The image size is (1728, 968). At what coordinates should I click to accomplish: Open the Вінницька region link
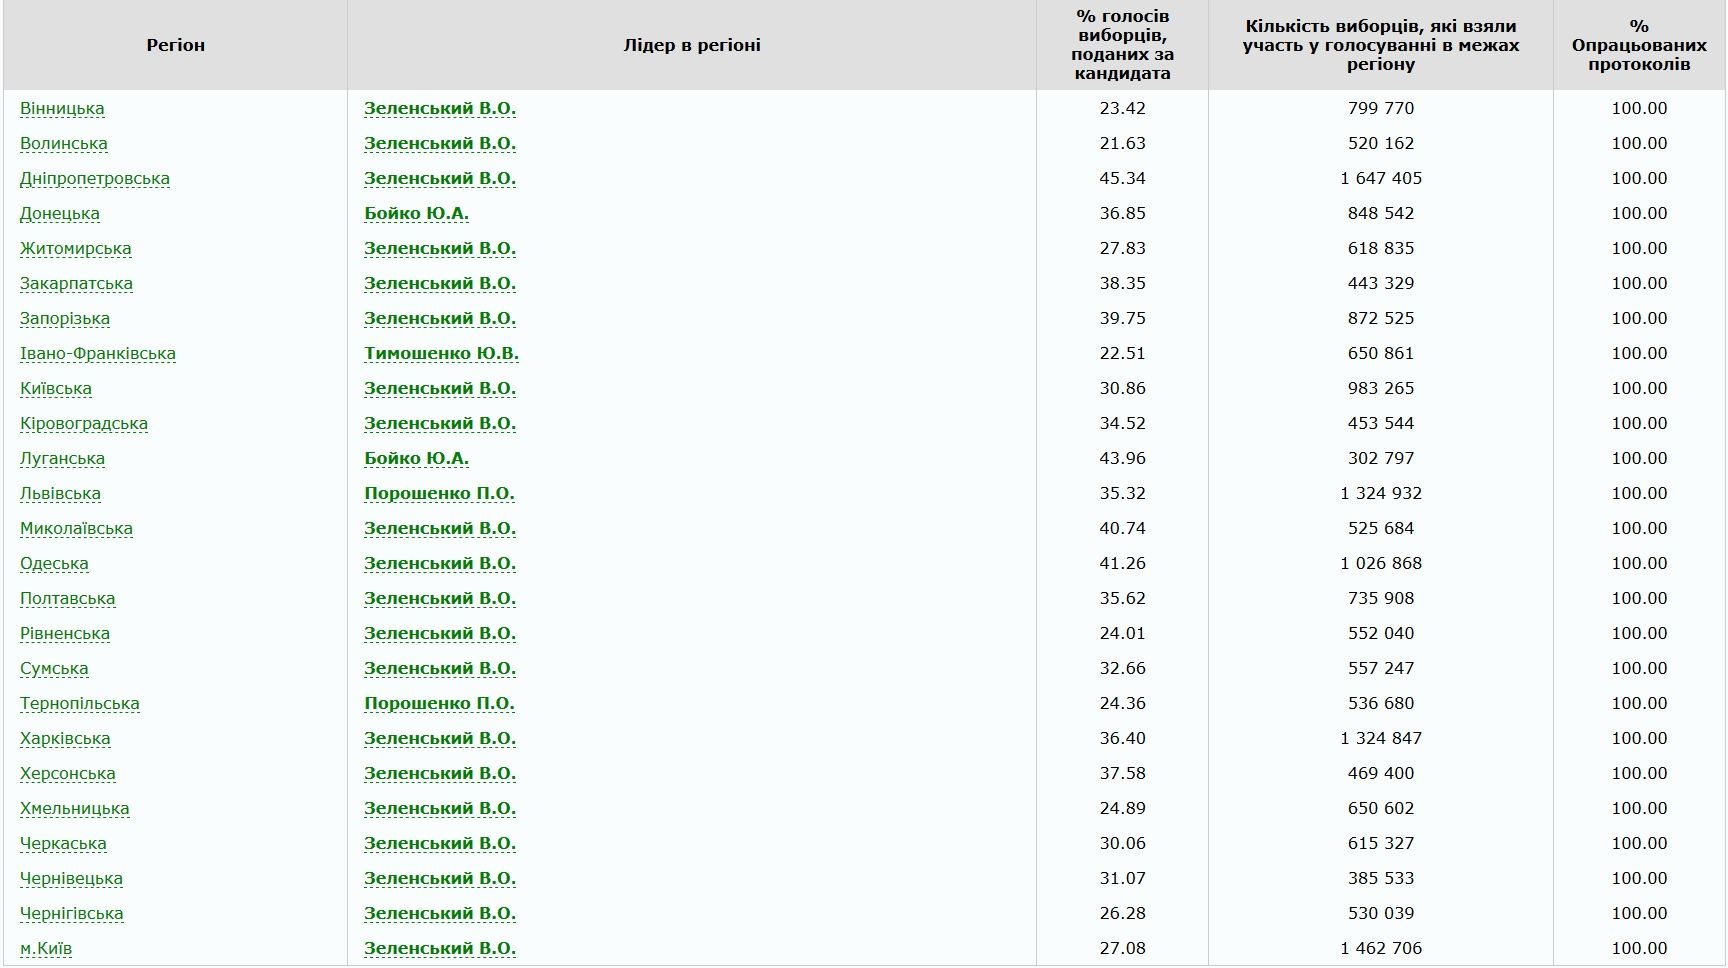(x=62, y=108)
